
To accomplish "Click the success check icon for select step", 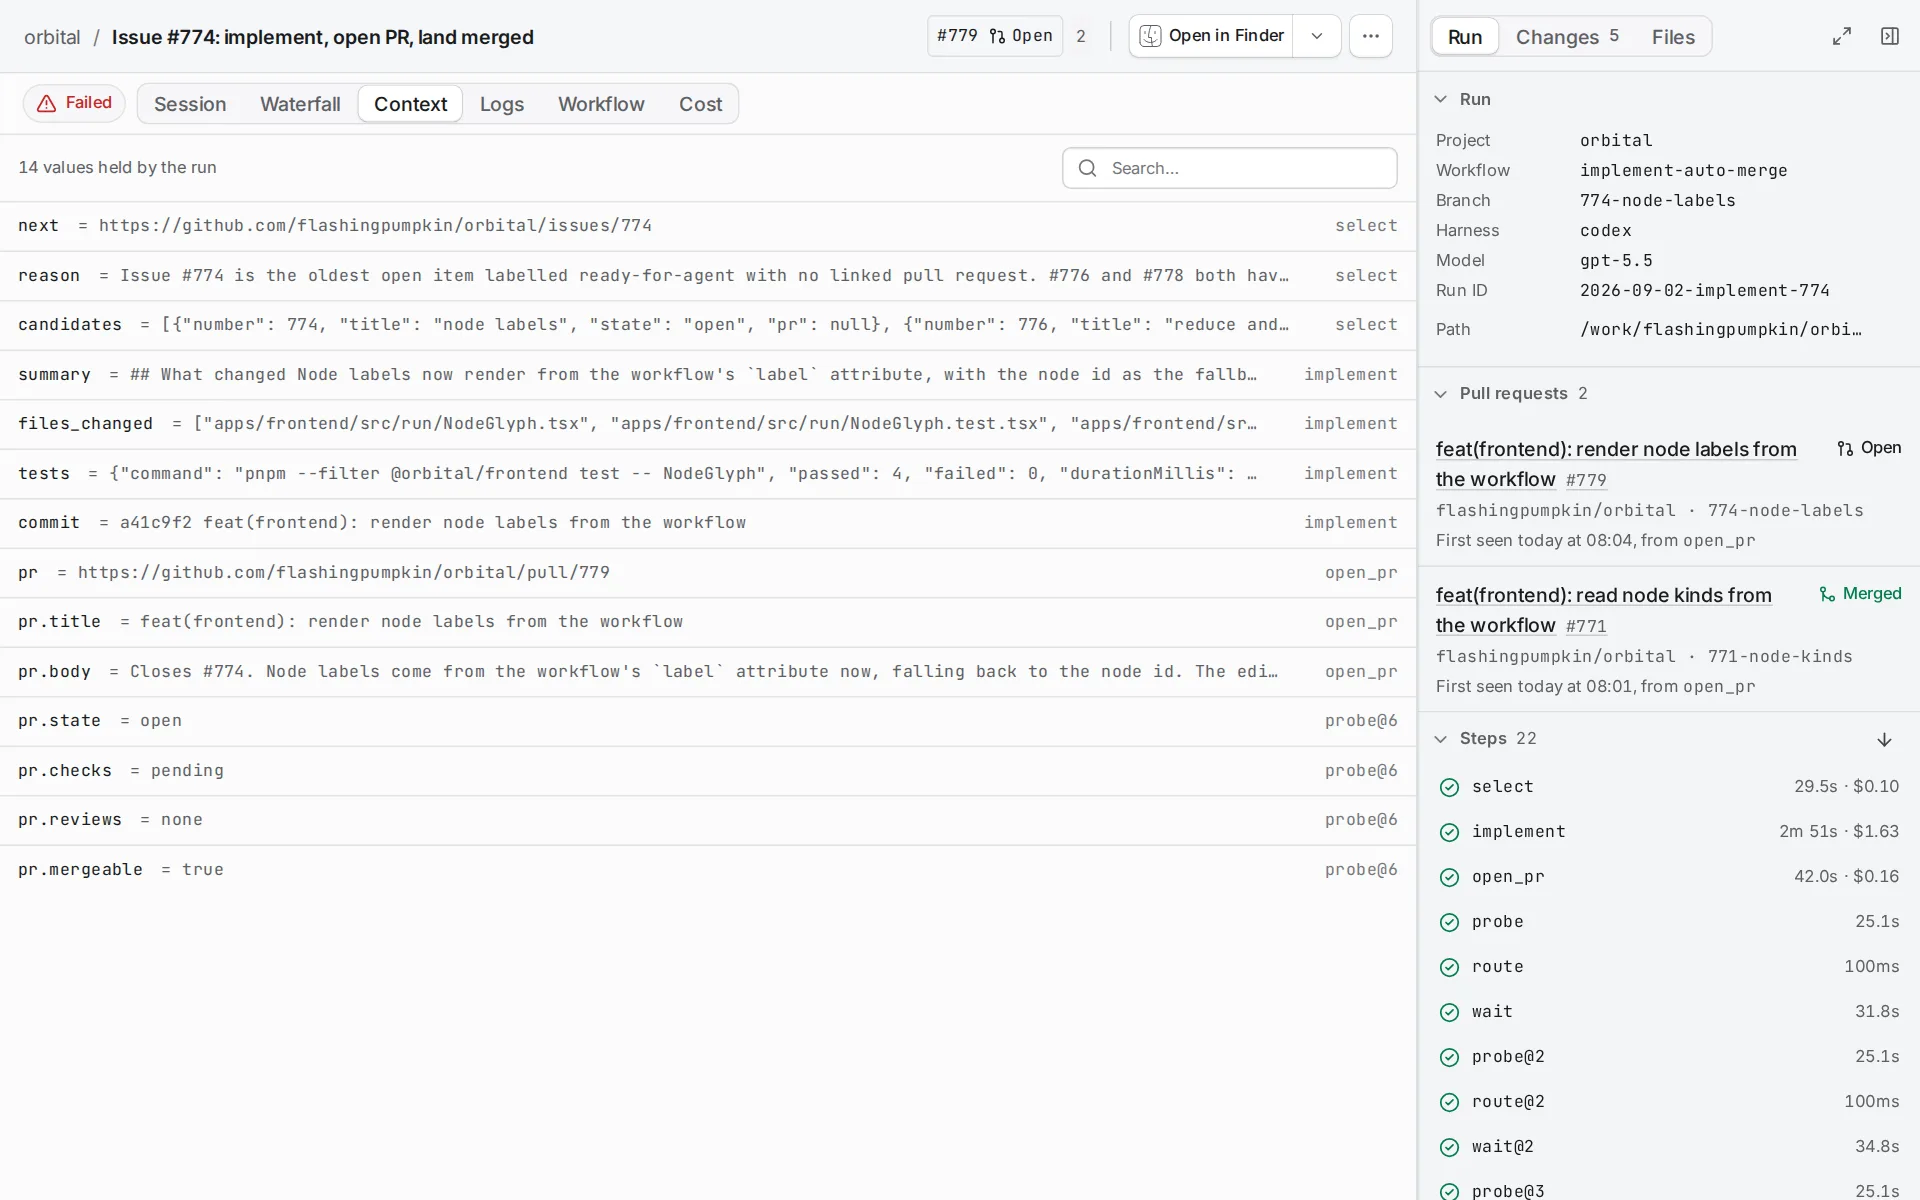I will (x=1449, y=787).
